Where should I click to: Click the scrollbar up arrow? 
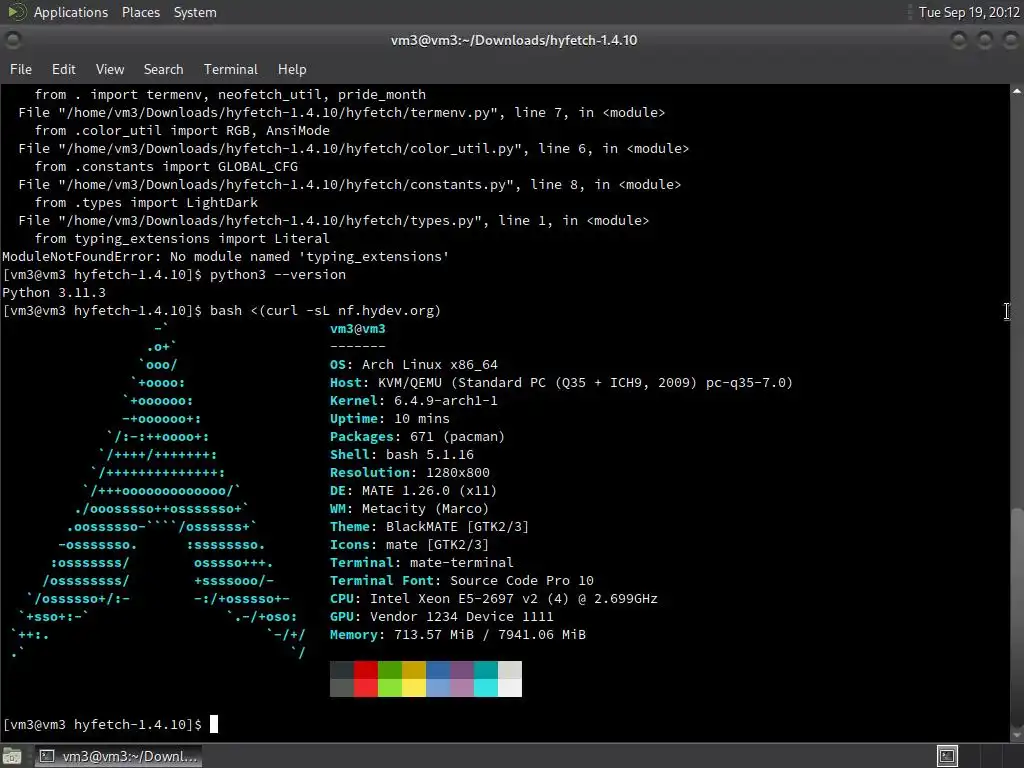(x=1017, y=91)
